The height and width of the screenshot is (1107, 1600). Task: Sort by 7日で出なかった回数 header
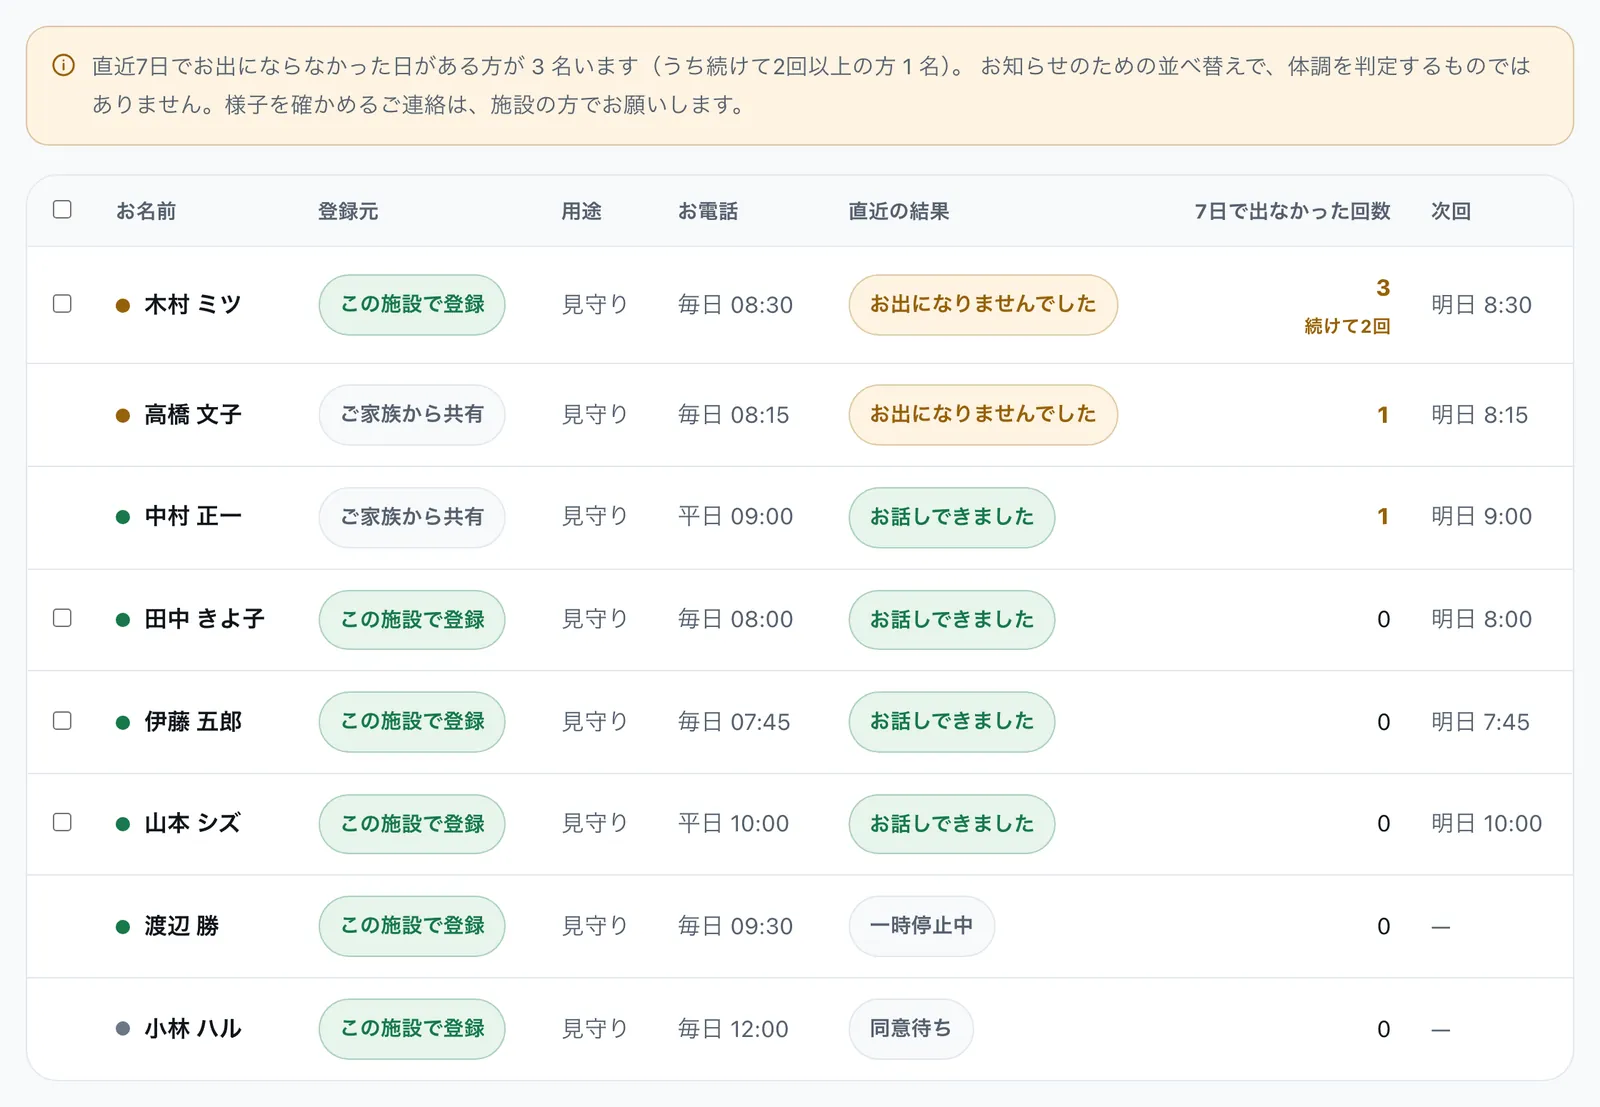[x=1292, y=211]
